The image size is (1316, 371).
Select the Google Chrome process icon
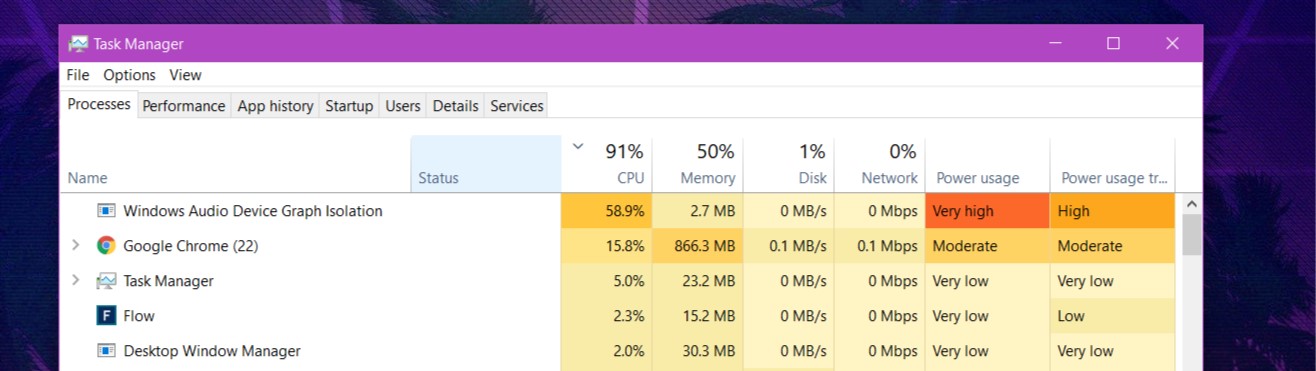pos(106,245)
